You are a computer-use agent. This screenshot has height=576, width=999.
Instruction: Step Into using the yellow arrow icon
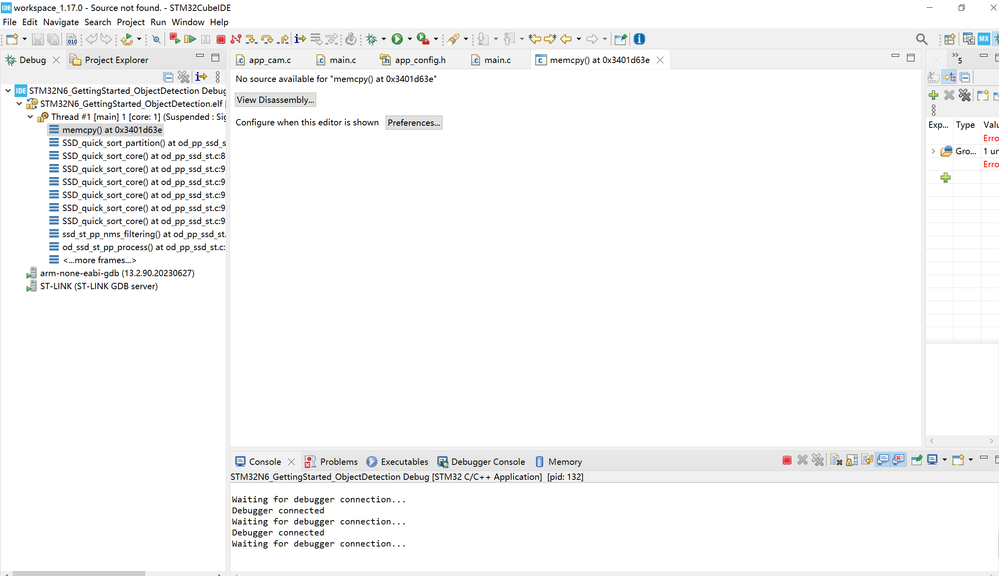(252, 39)
